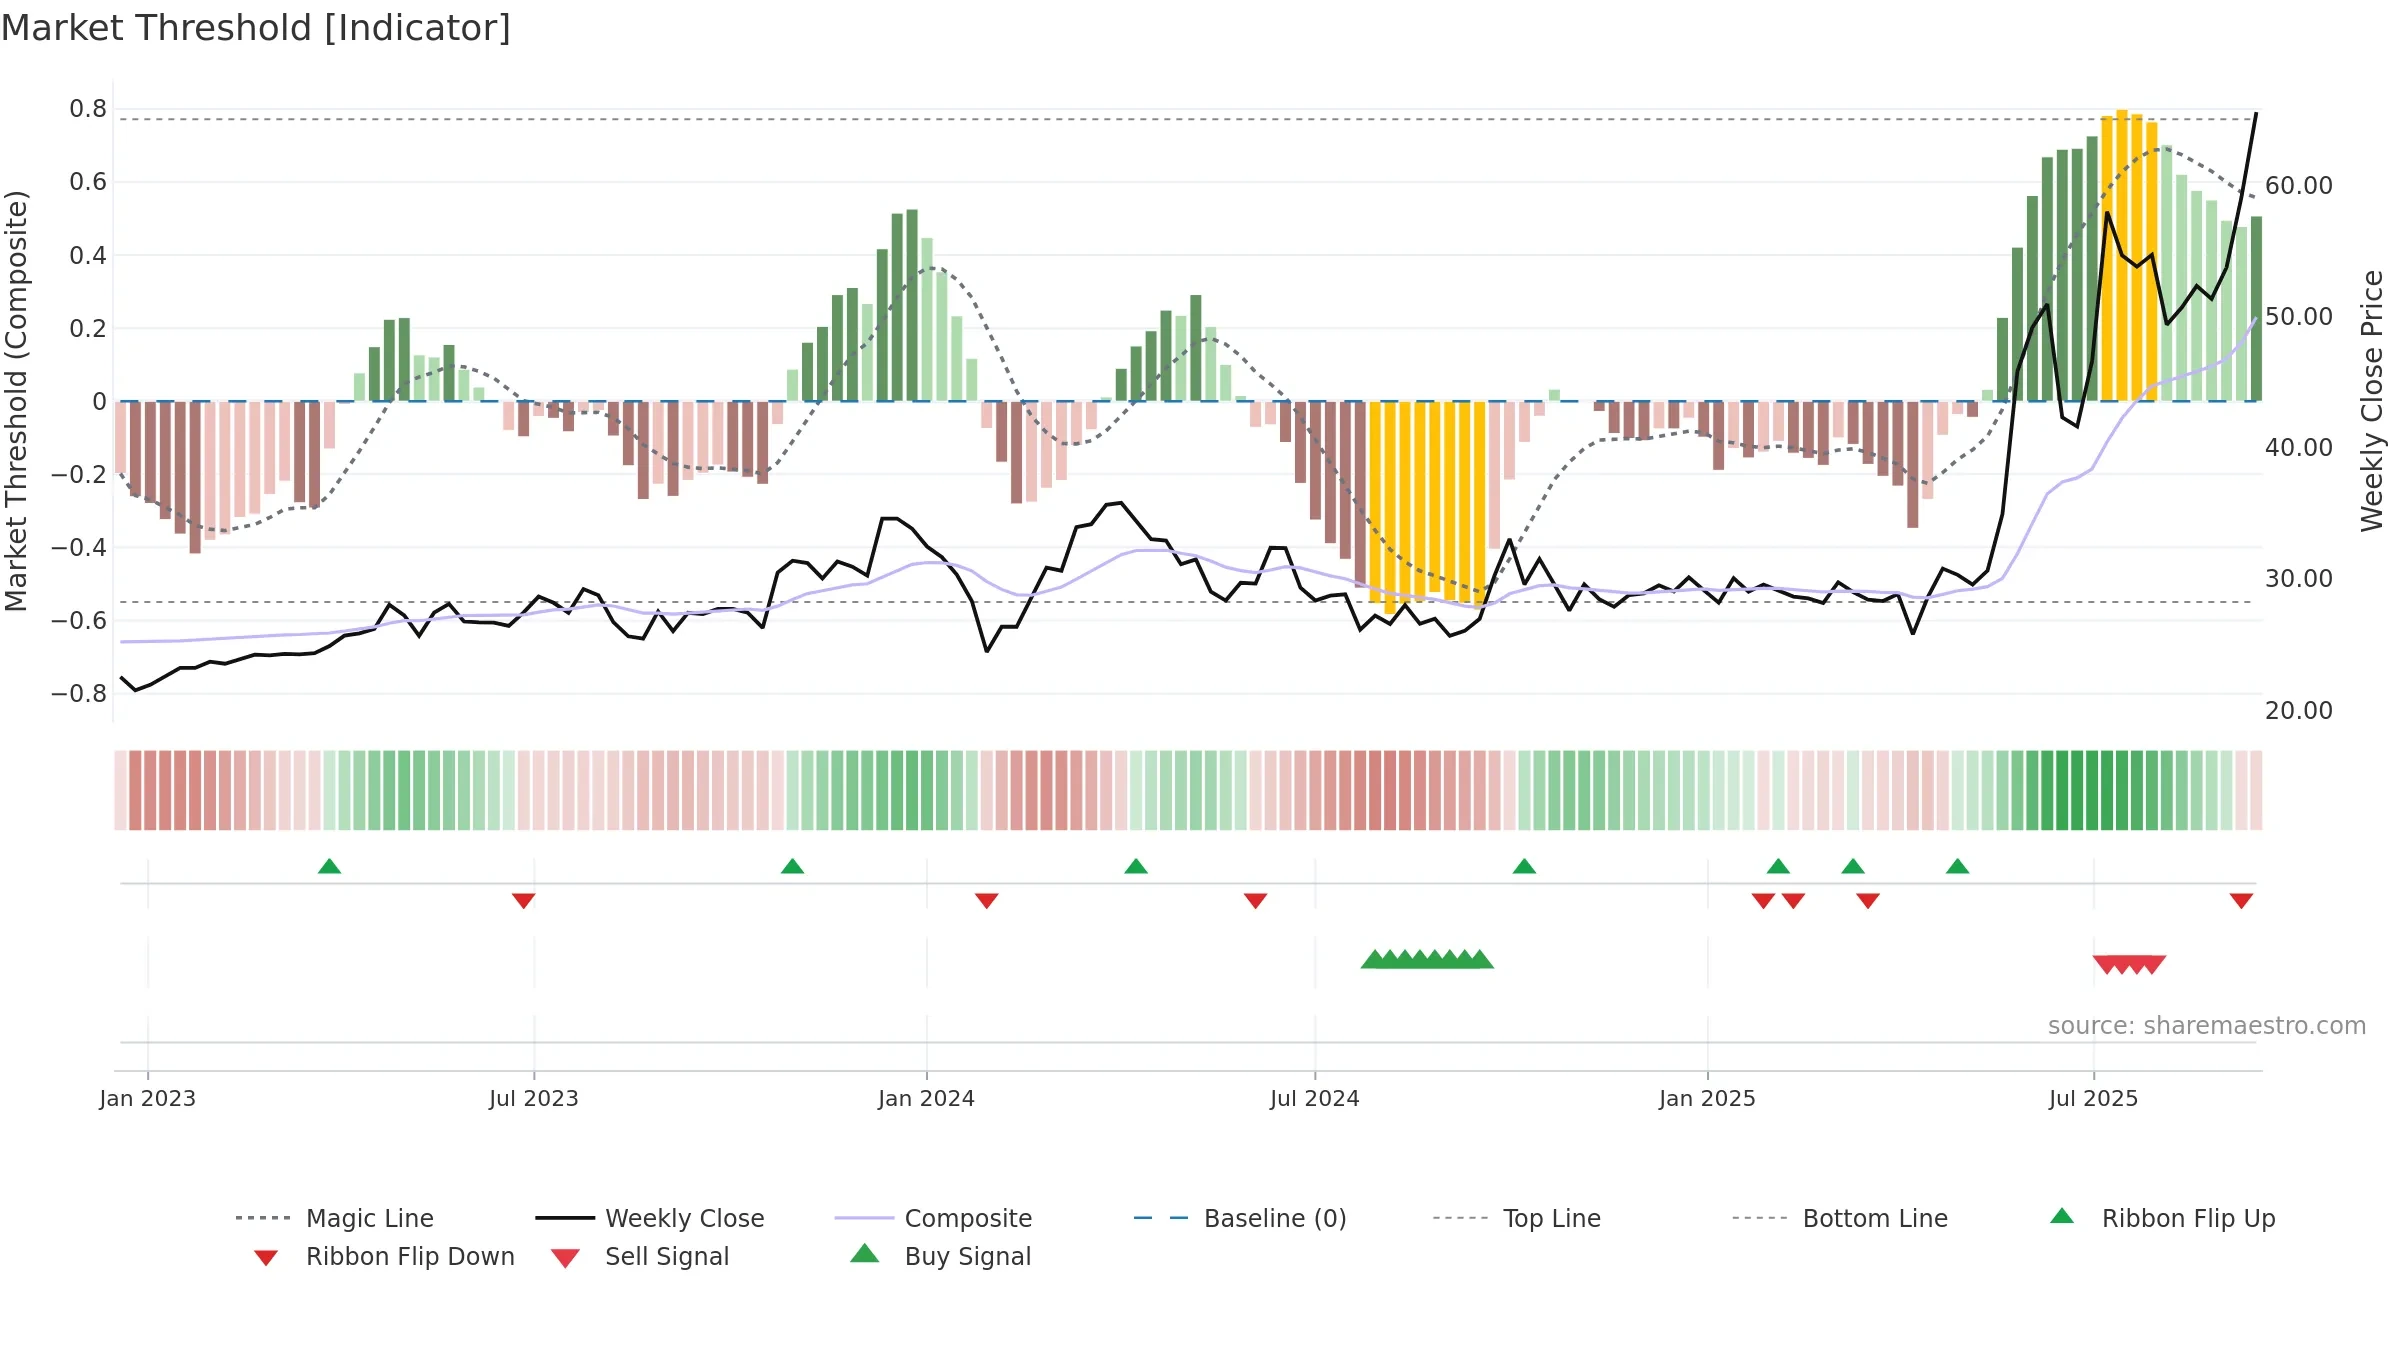Image resolution: width=2400 pixels, height=1350 pixels.
Task: Click the Ribbon Flip Up legend entry
Action: pos(2162,1218)
